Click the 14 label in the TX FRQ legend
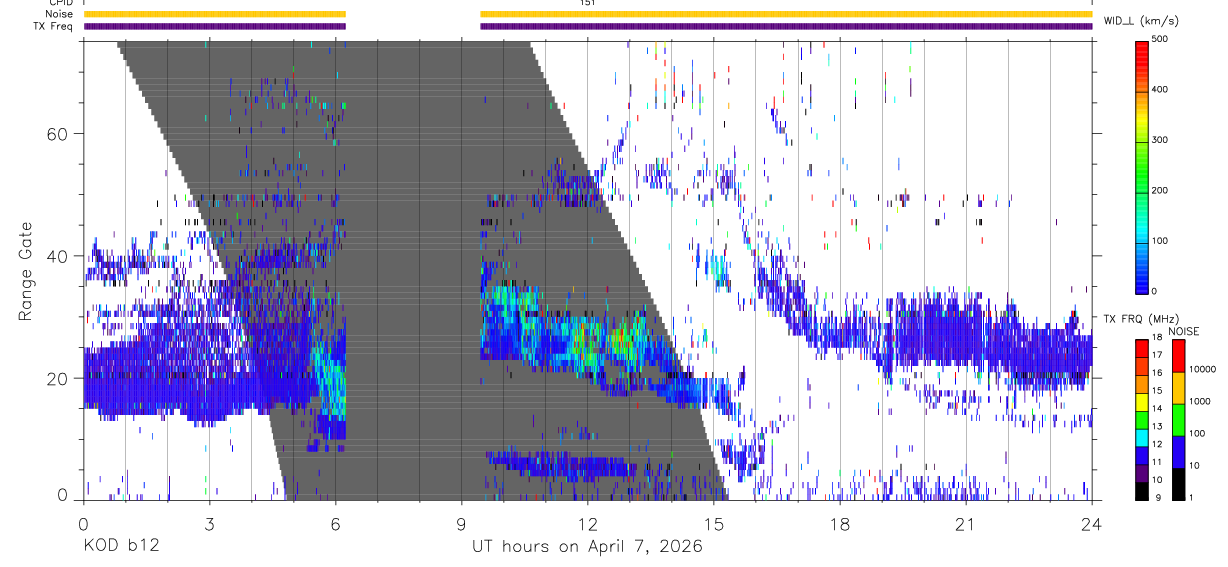Viewport: 1228px width, 567px height. pyautogui.click(x=1157, y=410)
